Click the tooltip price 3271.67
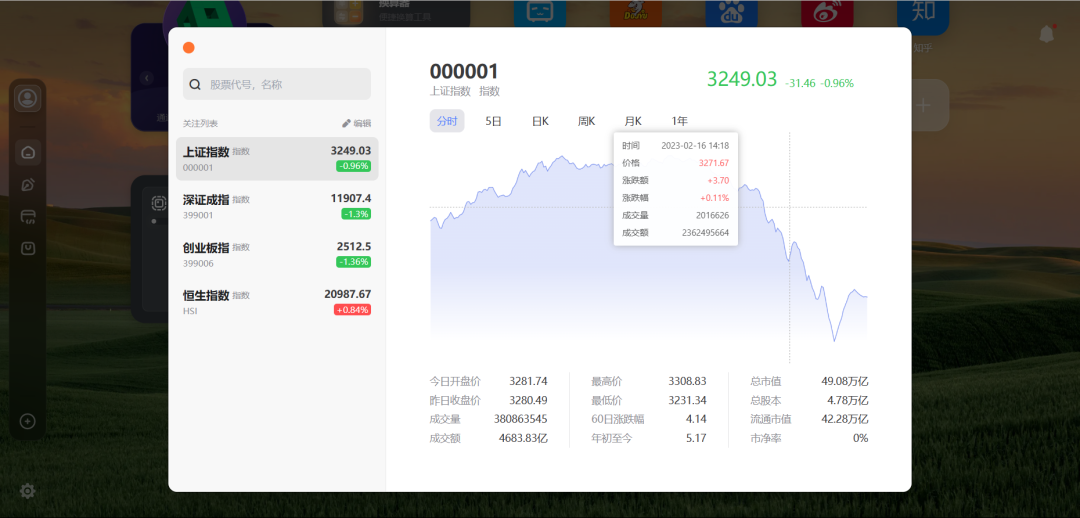Screen dimensions: 1080x518 [x=714, y=163]
